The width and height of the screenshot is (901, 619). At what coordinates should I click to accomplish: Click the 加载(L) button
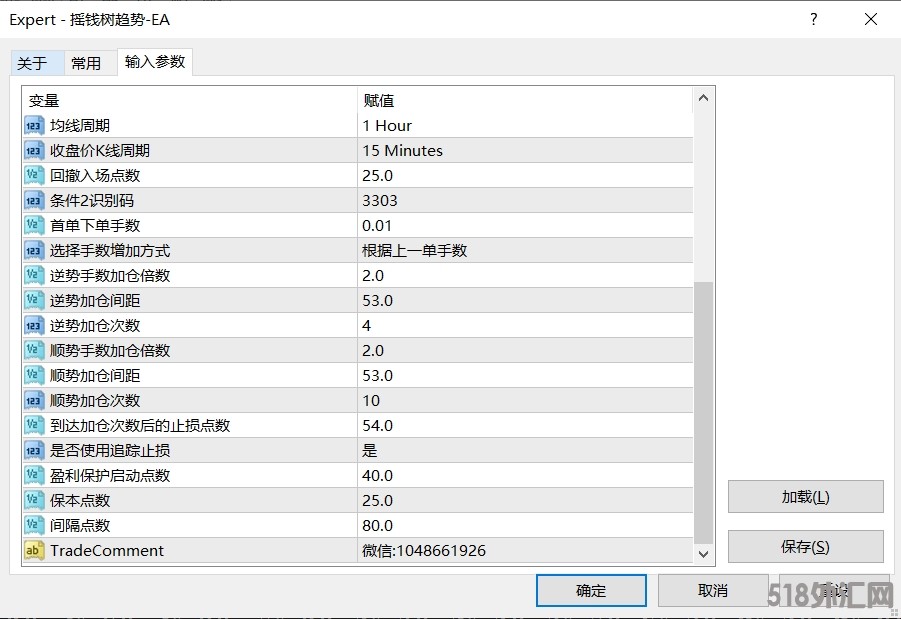(x=806, y=497)
